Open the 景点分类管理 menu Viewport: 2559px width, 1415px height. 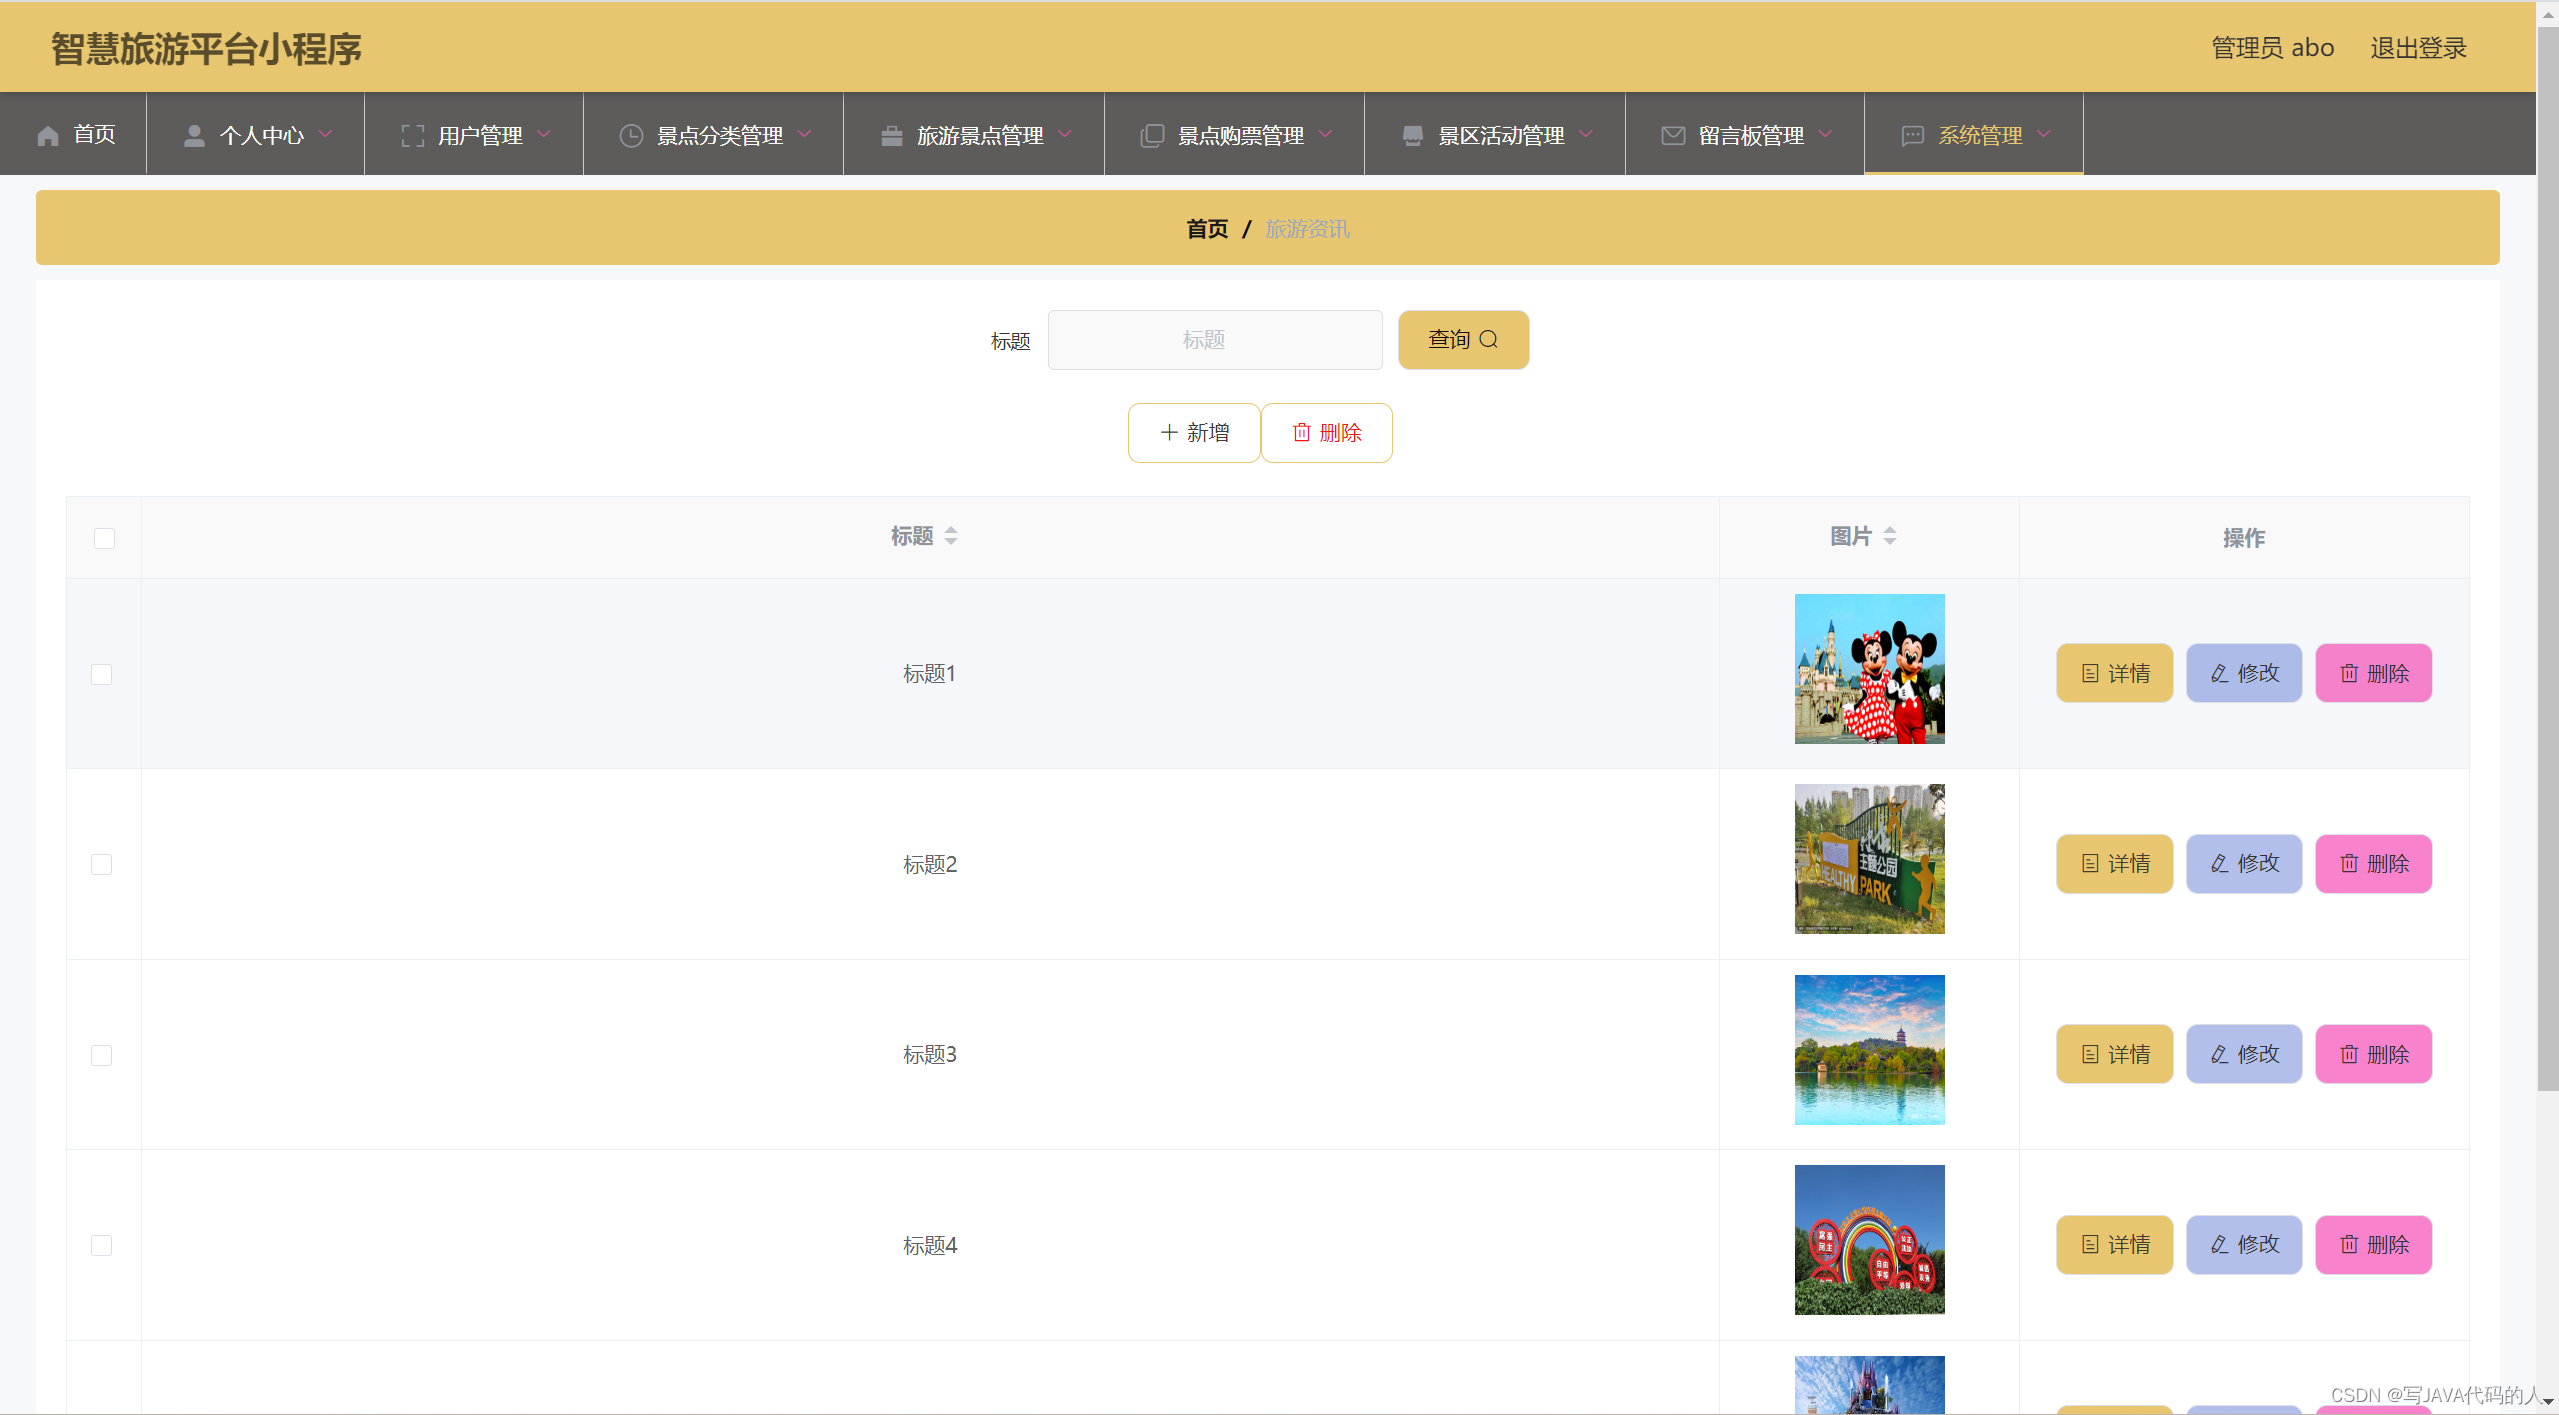pyautogui.click(x=714, y=134)
